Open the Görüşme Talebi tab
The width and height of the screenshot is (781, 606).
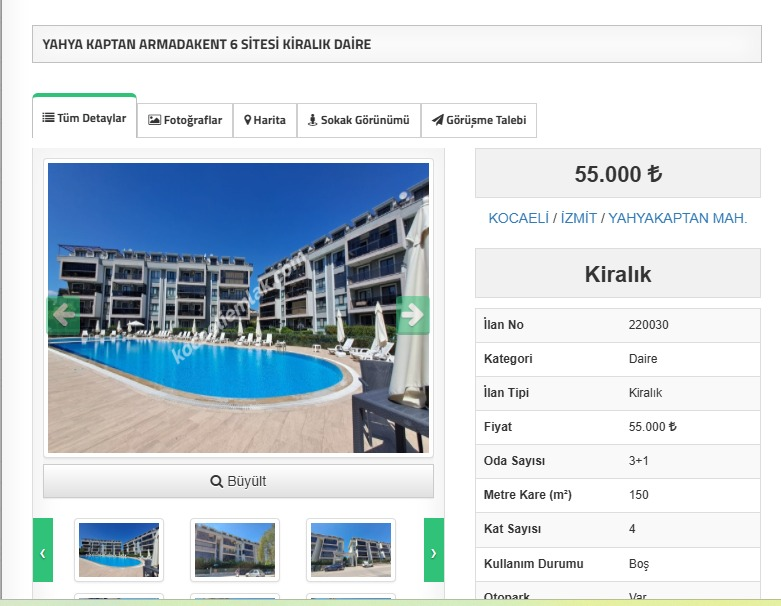[479, 120]
